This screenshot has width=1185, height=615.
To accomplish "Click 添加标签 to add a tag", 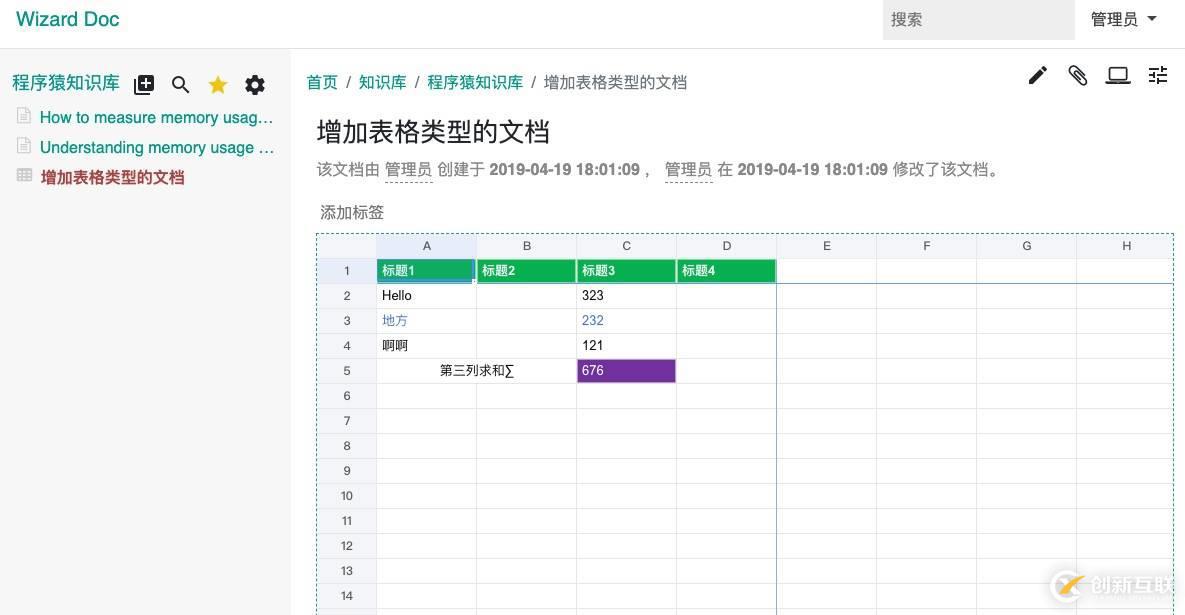I will pyautogui.click(x=352, y=212).
